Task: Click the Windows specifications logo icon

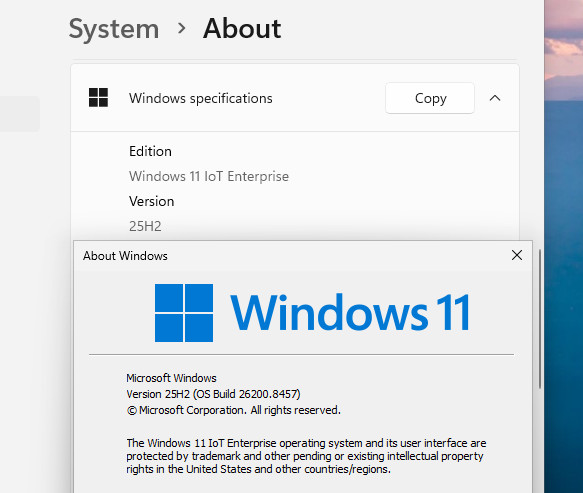Action: pos(99,97)
